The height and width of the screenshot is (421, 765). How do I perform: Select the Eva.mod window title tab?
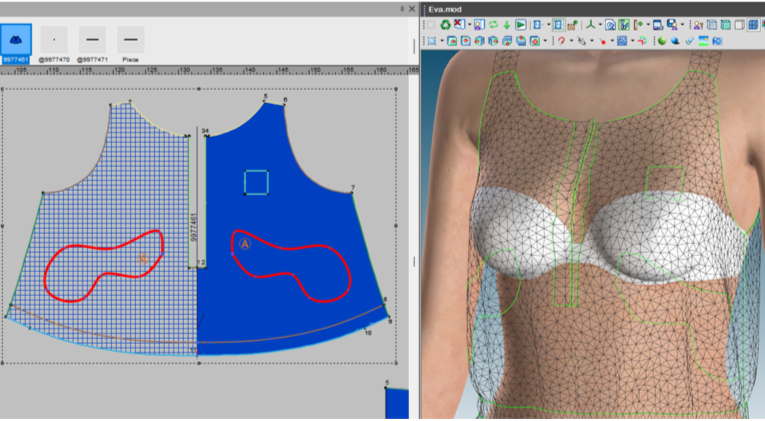coord(442,8)
